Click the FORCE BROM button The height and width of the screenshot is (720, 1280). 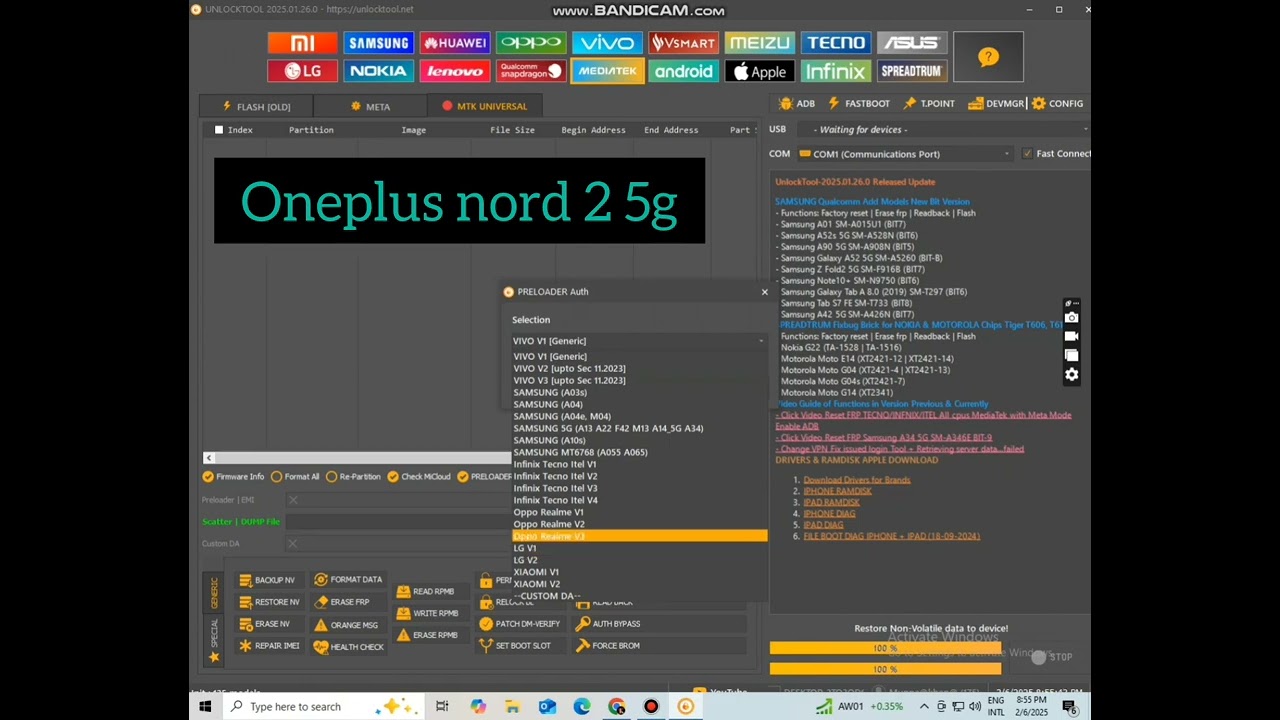pos(661,646)
